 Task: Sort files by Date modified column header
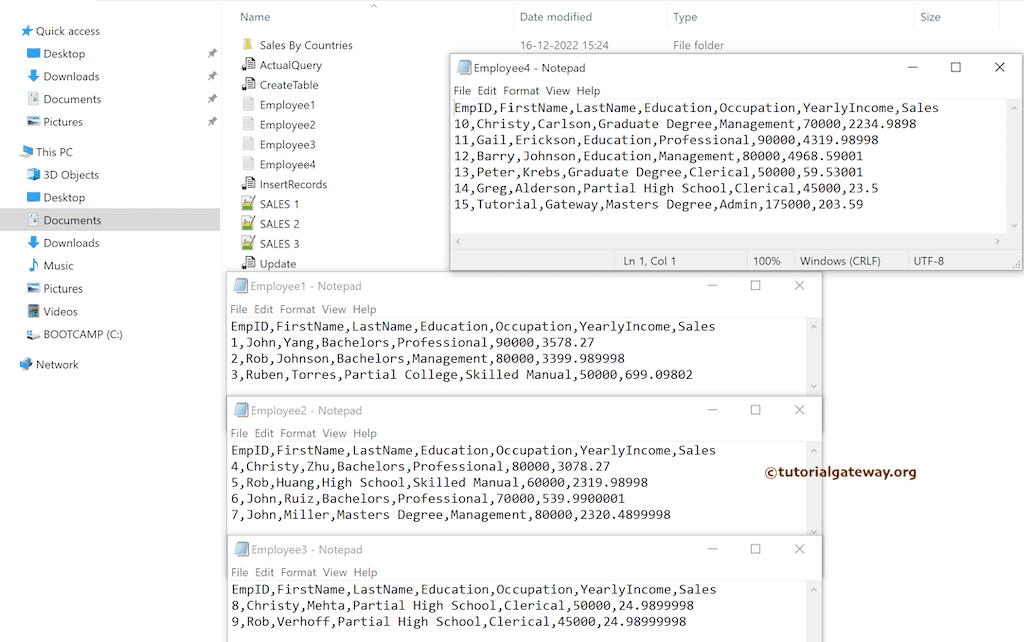click(556, 17)
